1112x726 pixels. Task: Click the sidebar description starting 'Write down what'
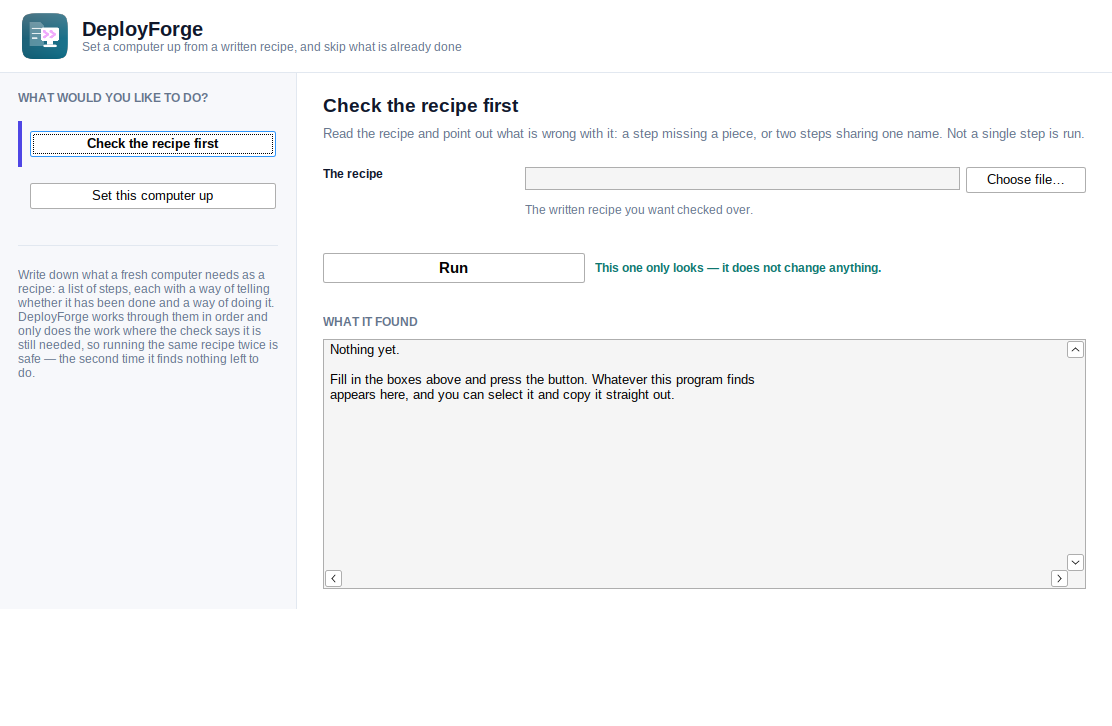pyautogui.click(x=148, y=324)
